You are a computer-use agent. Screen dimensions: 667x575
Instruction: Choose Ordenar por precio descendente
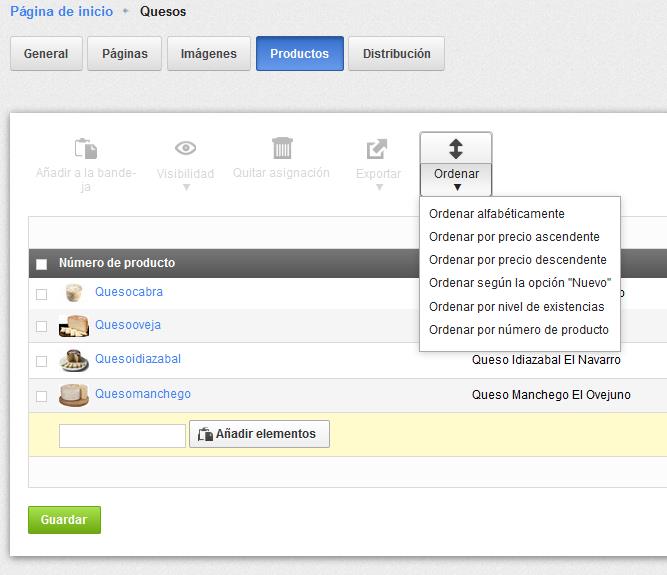pyautogui.click(x=517, y=260)
